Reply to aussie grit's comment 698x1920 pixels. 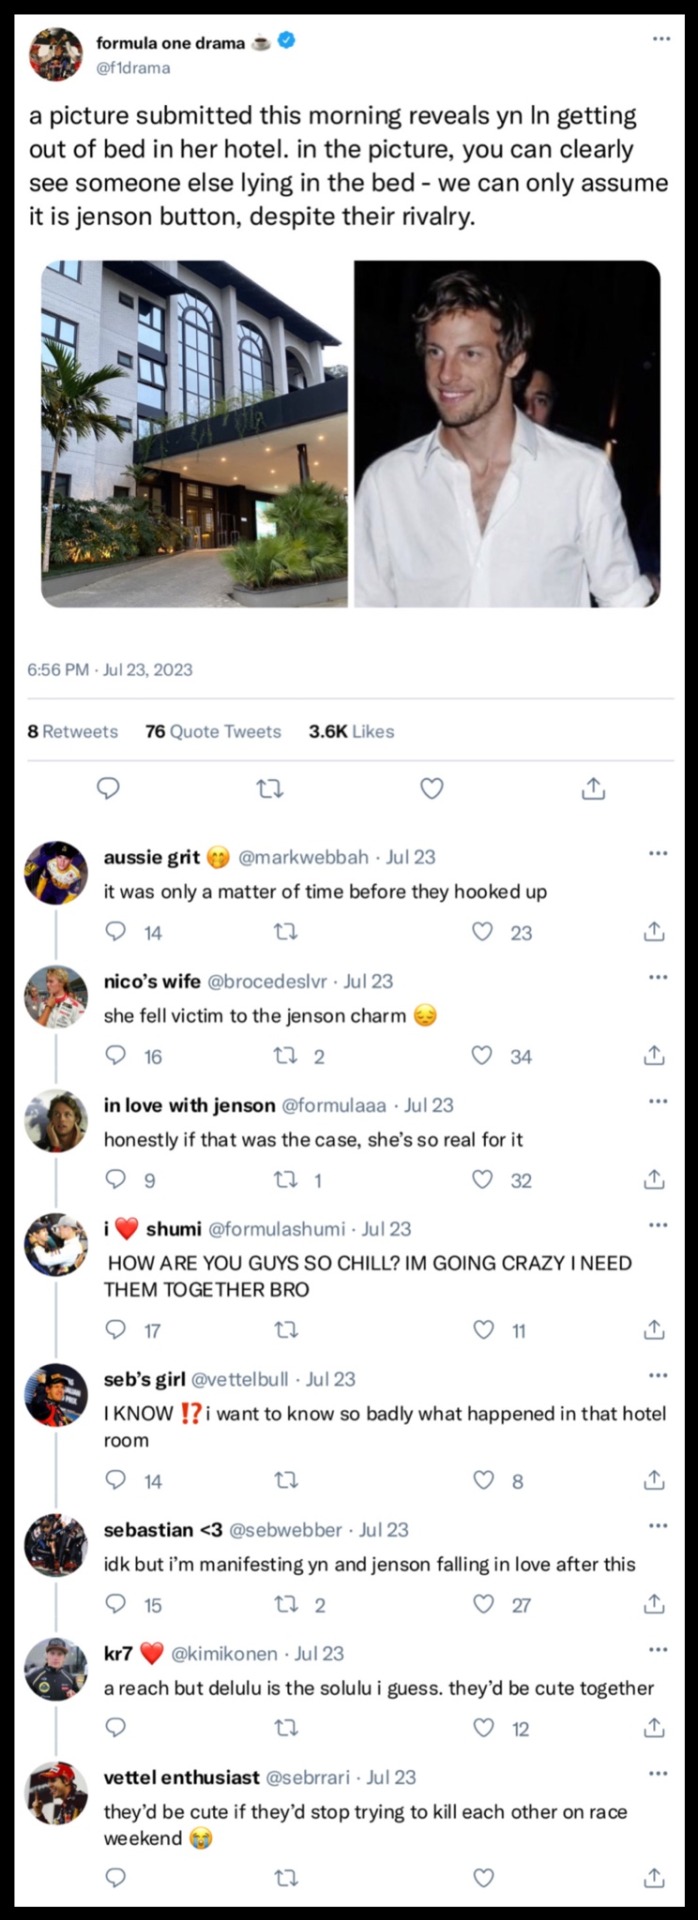pos(117,932)
